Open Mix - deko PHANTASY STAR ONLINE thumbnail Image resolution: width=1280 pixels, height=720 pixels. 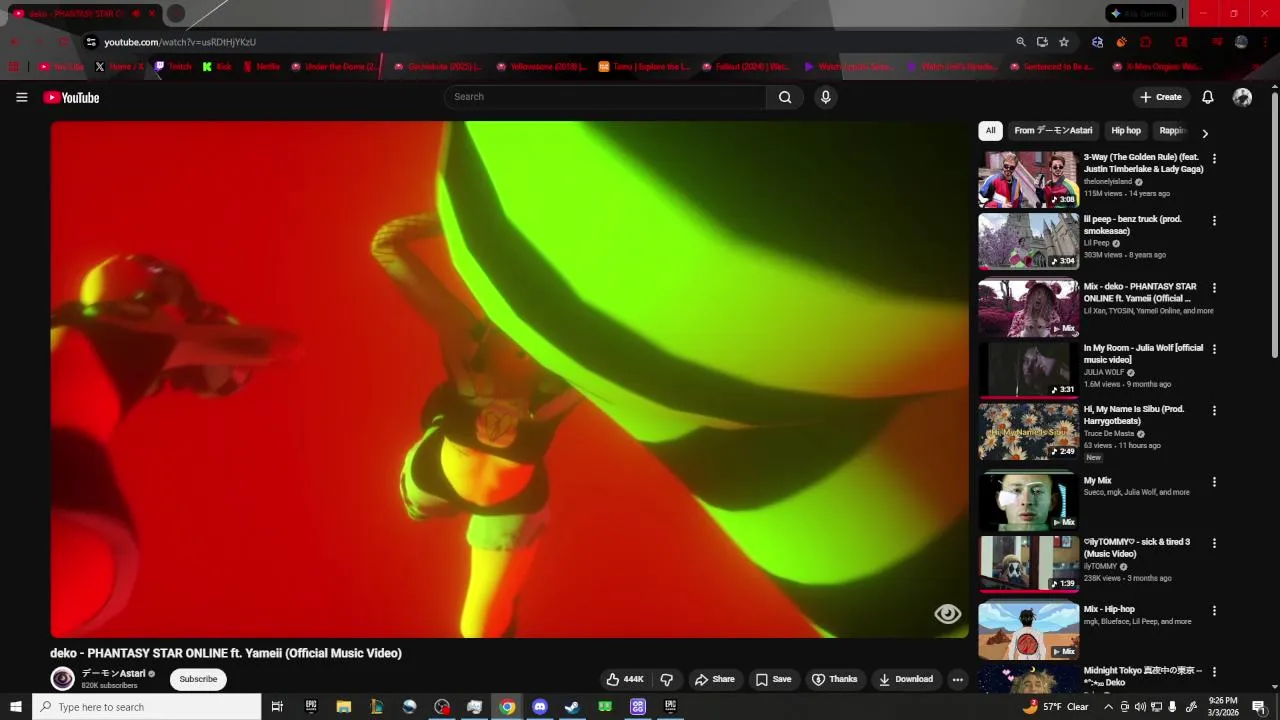(x=1028, y=308)
